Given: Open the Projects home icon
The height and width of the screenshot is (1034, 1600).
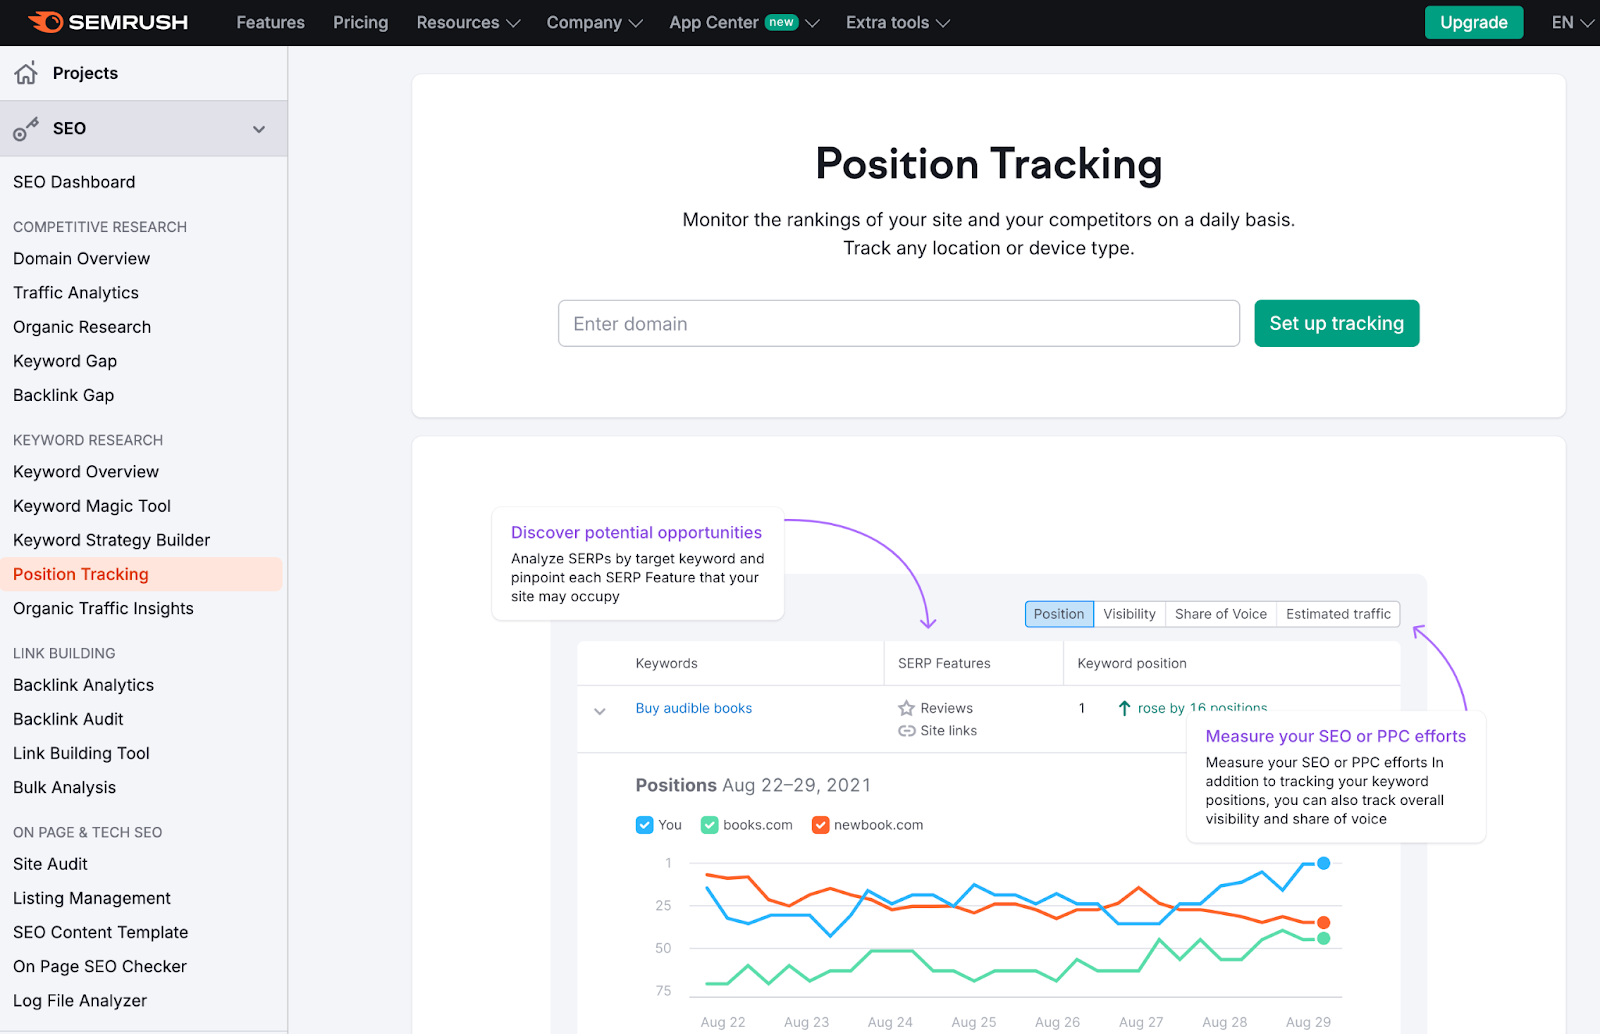Looking at the screenshot, I should point(26,72).
